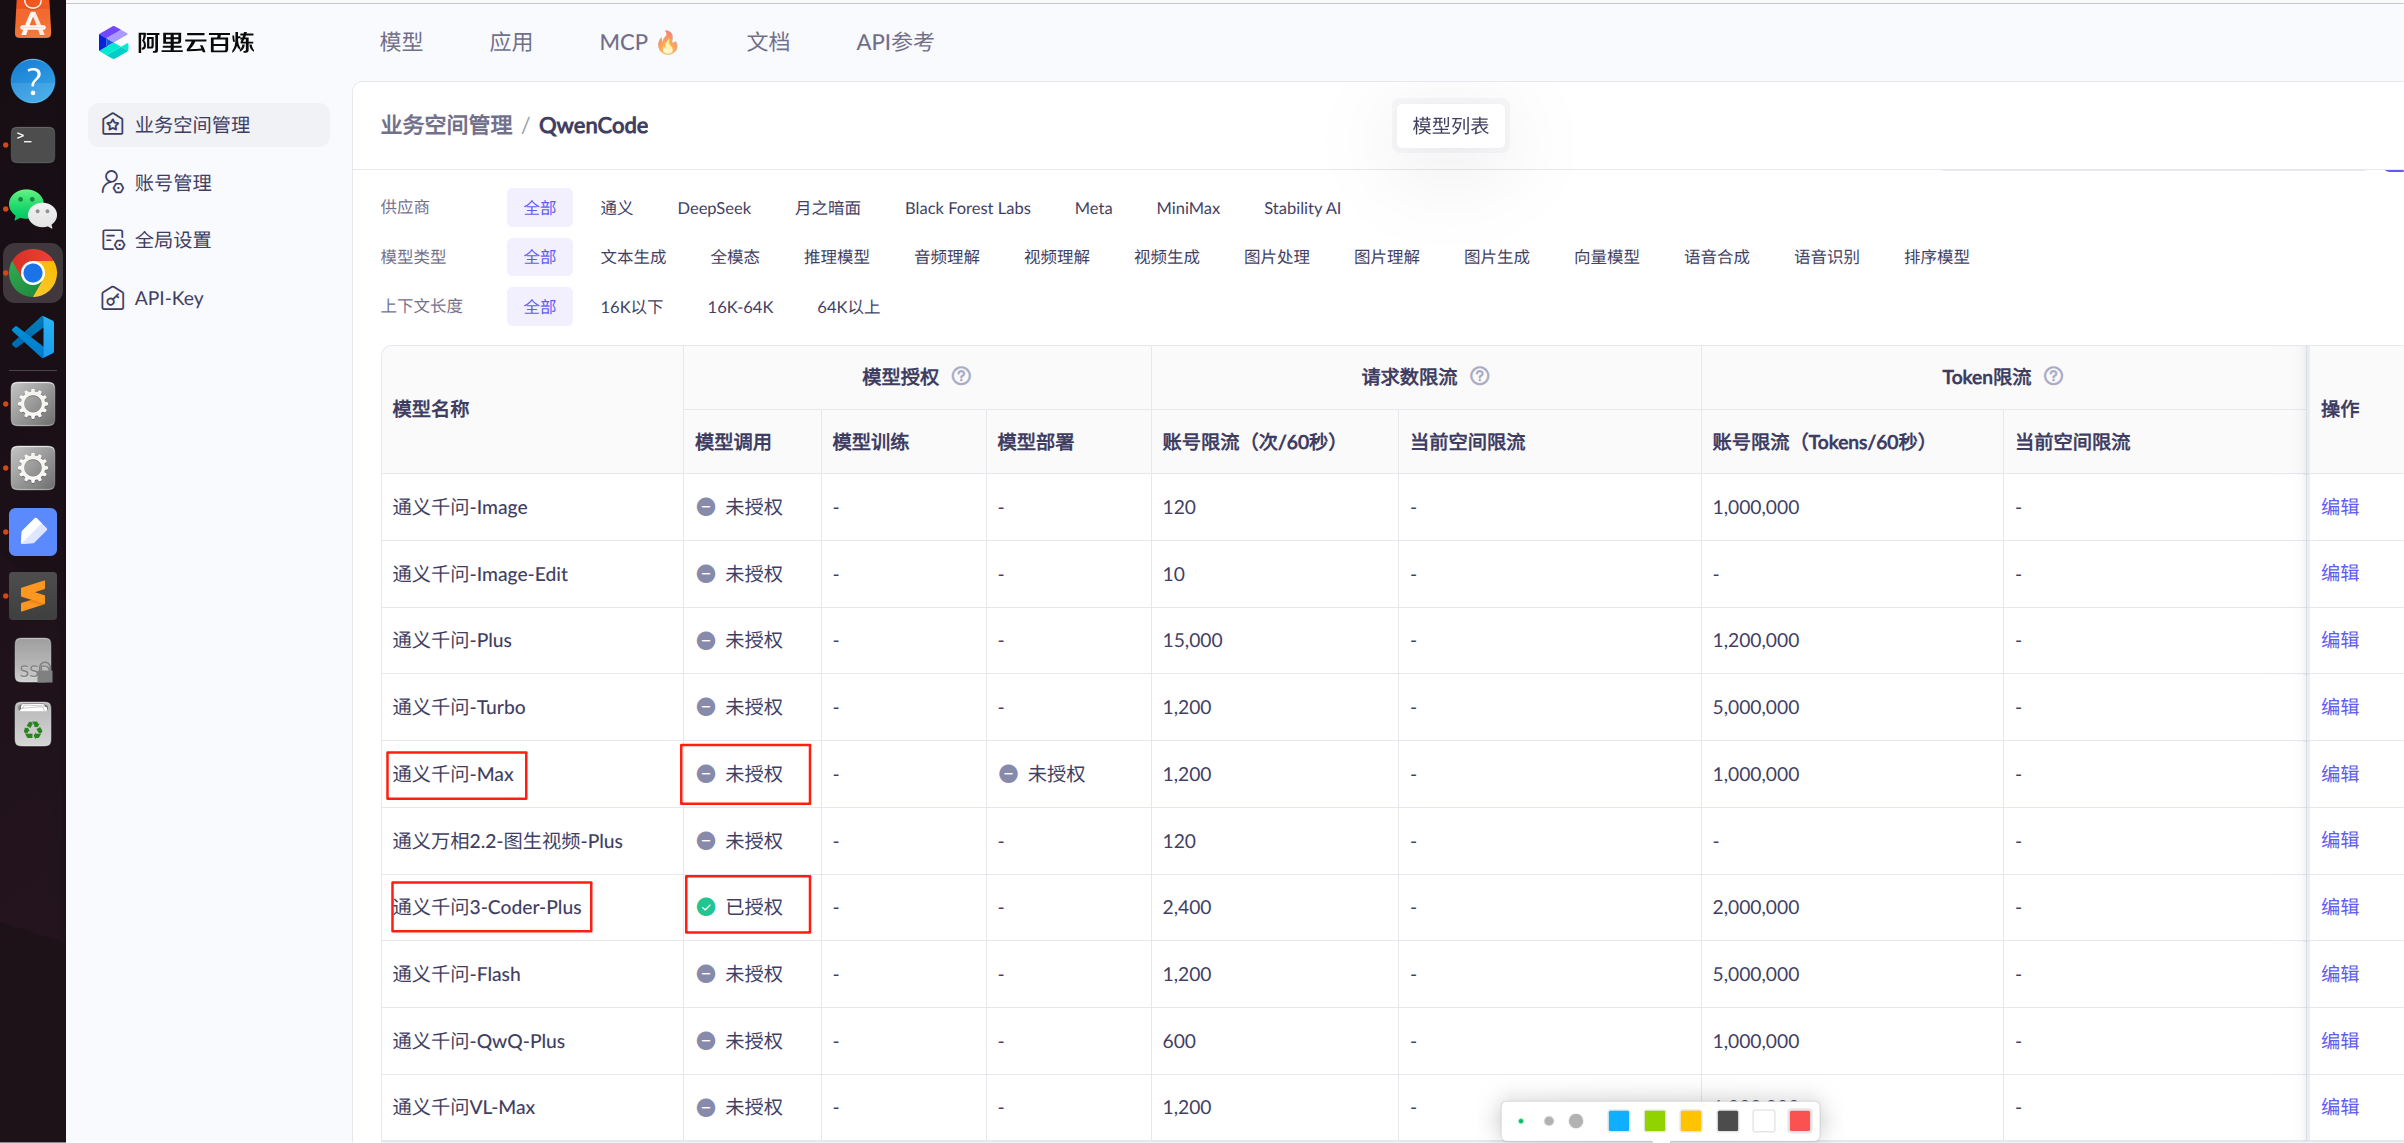The image size is (2404, 1143).
Task: Filter supplier by 月之暗面
Action: pyautogui.click(x=828, y=208)
